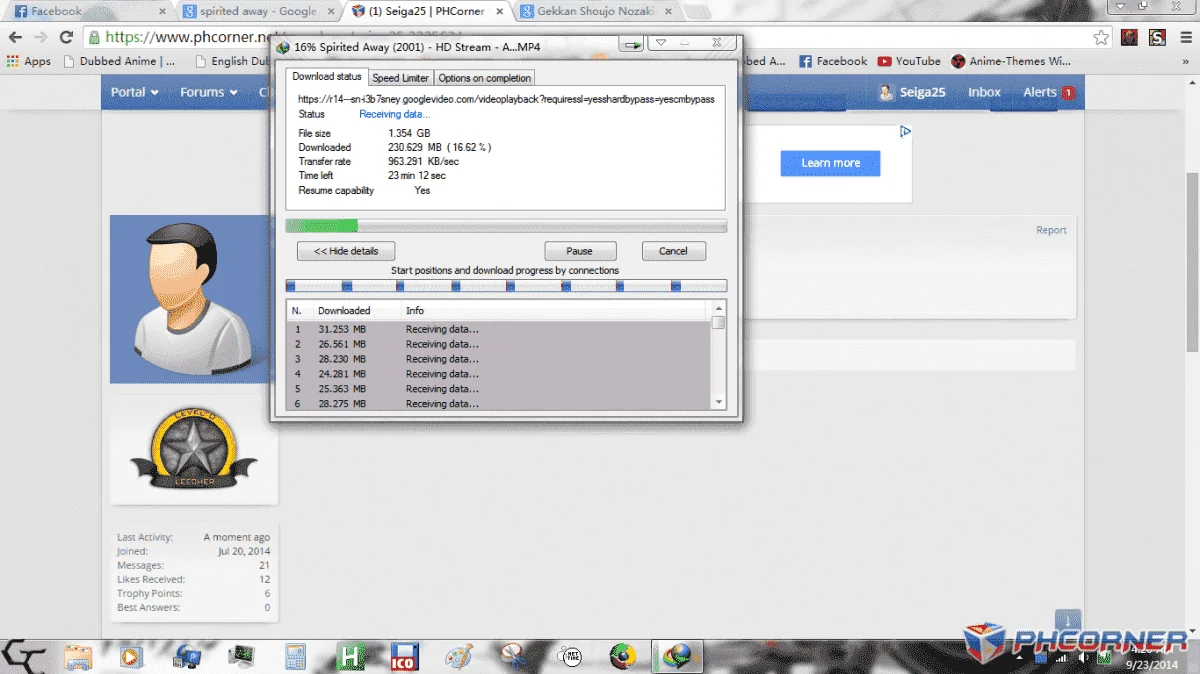Click the Level 0 Leecher badge
The image size is (1200, 674).
[x=194, y=450]
